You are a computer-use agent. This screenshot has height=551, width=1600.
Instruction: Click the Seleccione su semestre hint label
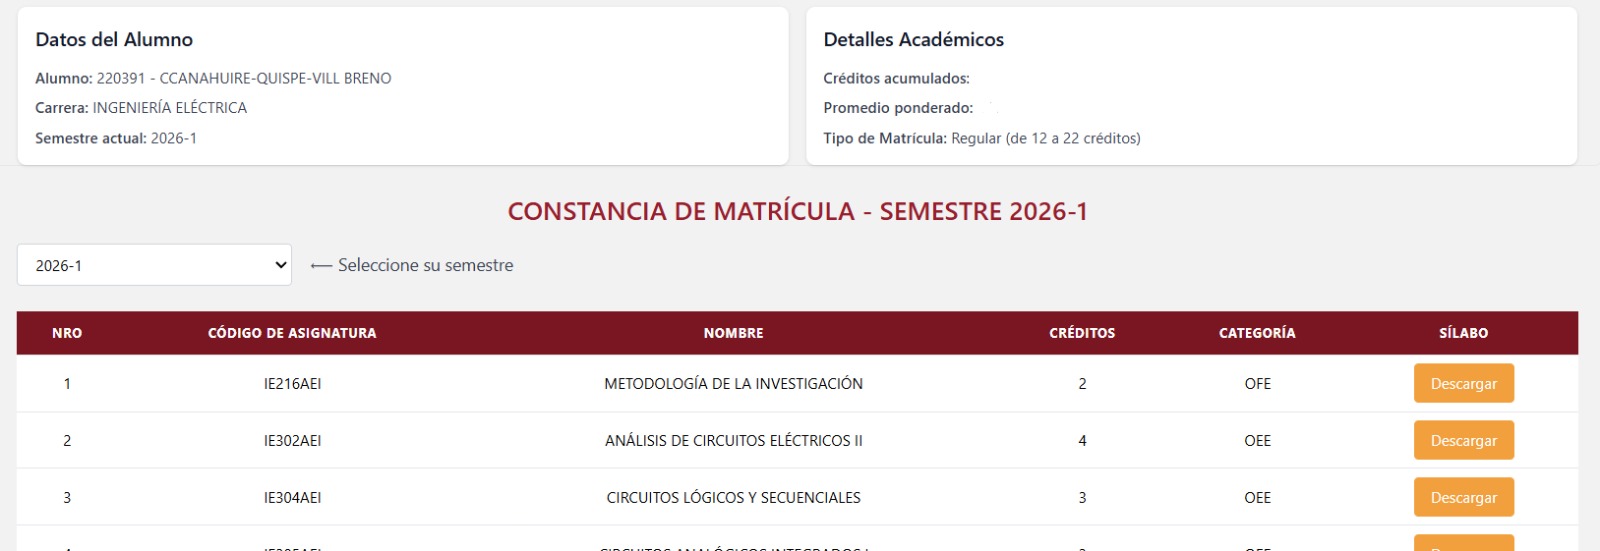click(x=425, y=265)
